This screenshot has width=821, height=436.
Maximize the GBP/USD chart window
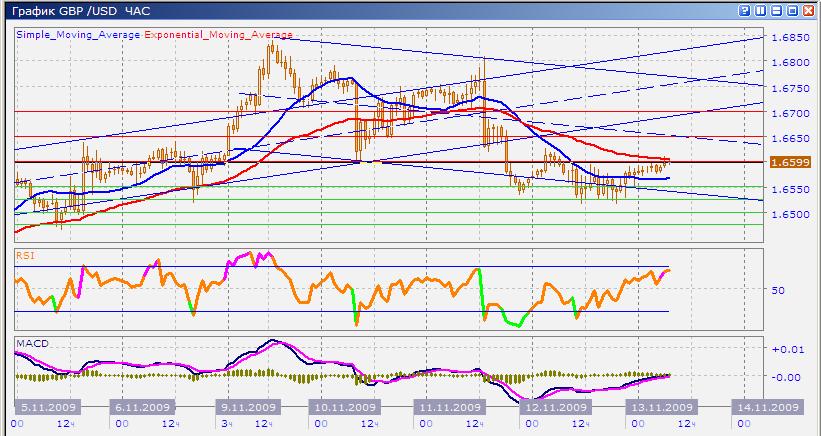792,10
